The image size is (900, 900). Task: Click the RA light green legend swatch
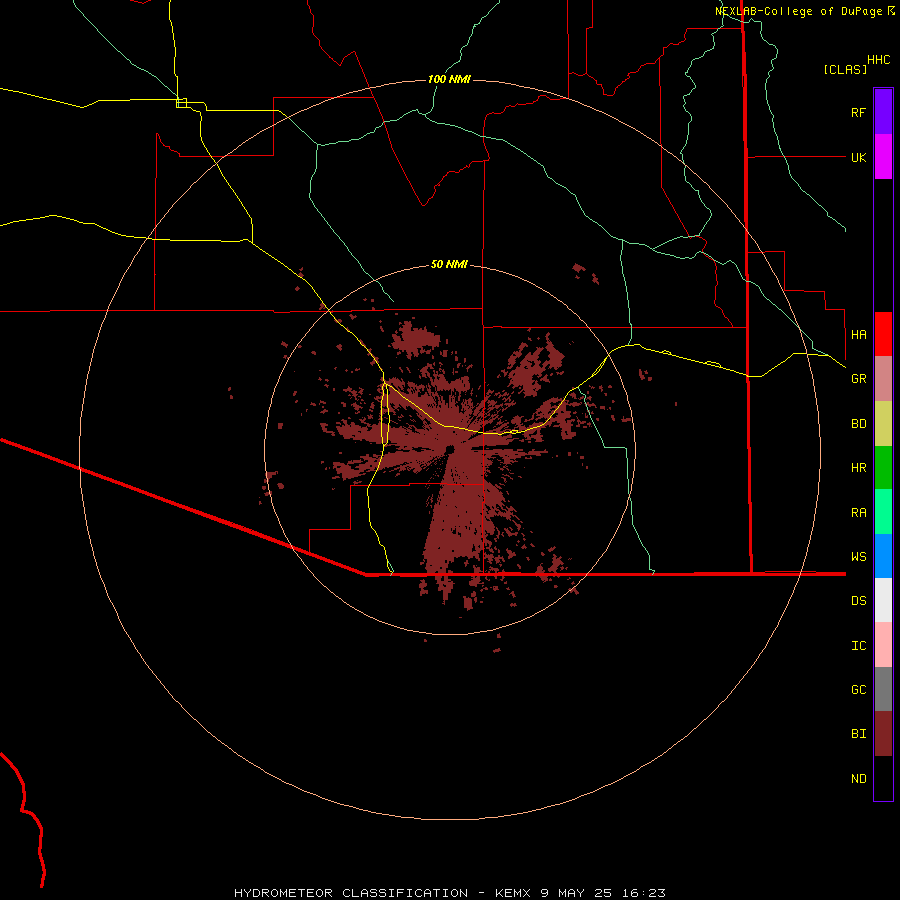(x=883, y=512)
